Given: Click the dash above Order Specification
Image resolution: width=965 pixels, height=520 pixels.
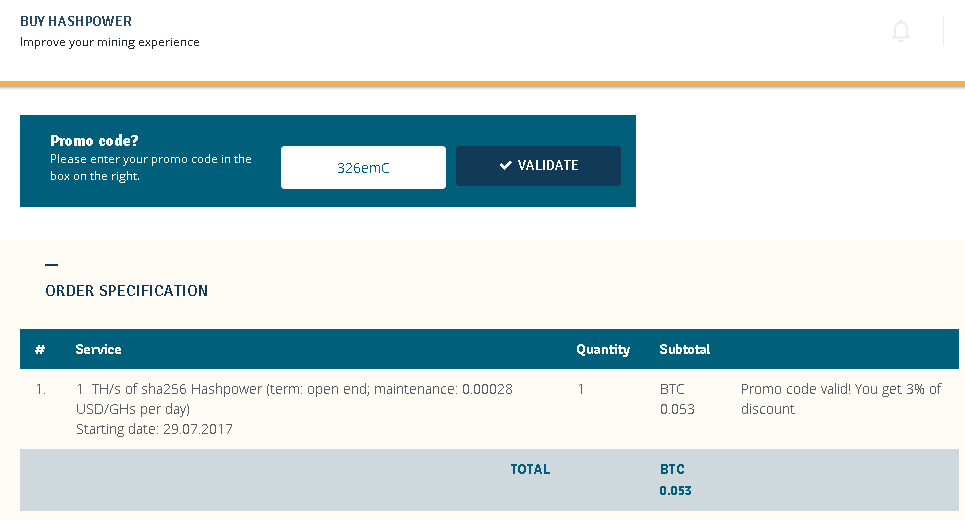Looking at the screenshot, I should click(x=52, y=265).
